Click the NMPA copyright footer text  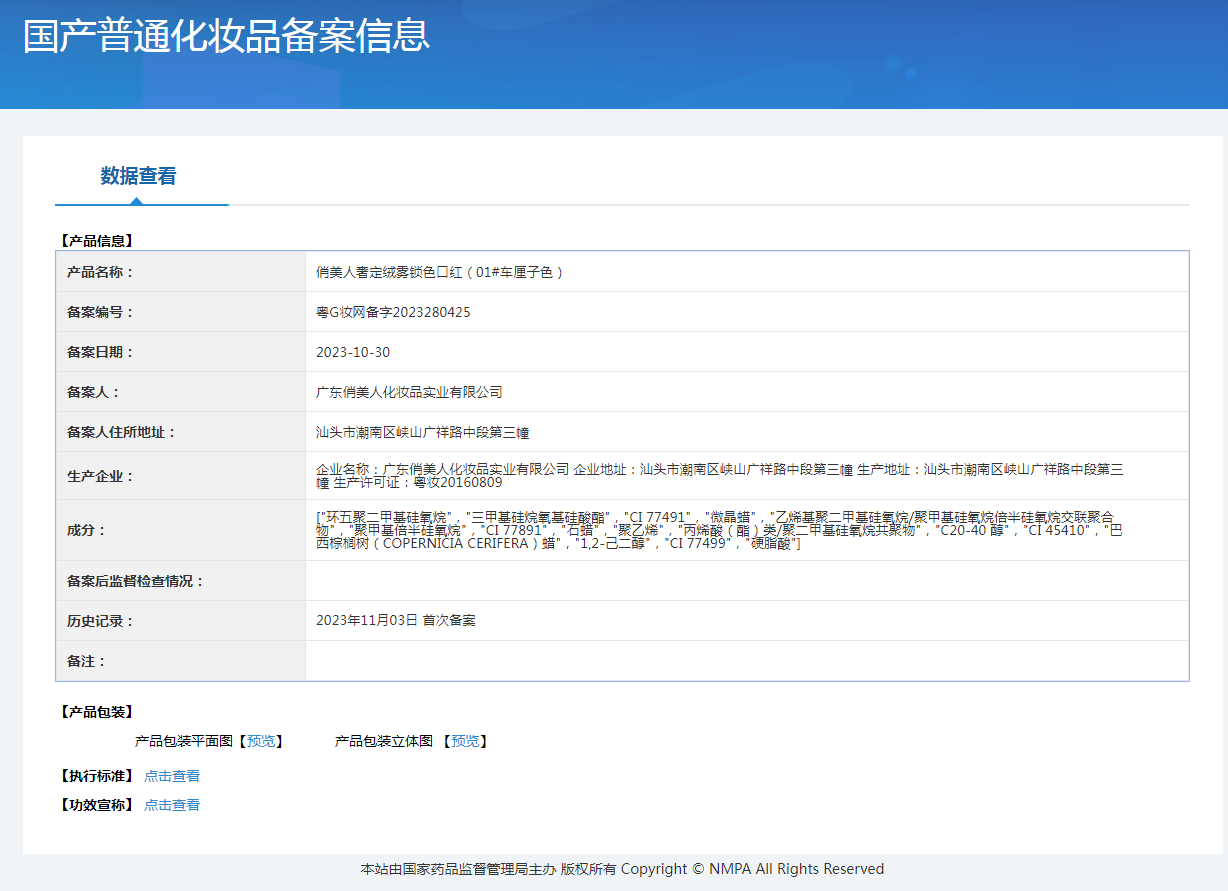click(622, 869)
